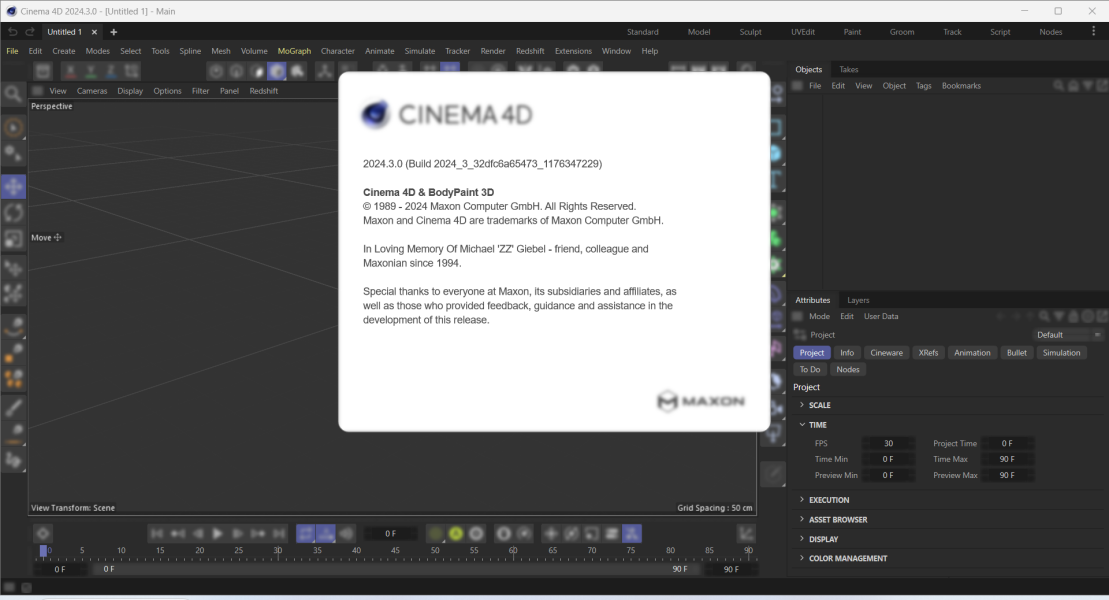Open the layout options kebab menu
Screen dimensions: 1109x600
pyautogui.click(x=1093, y=31)
